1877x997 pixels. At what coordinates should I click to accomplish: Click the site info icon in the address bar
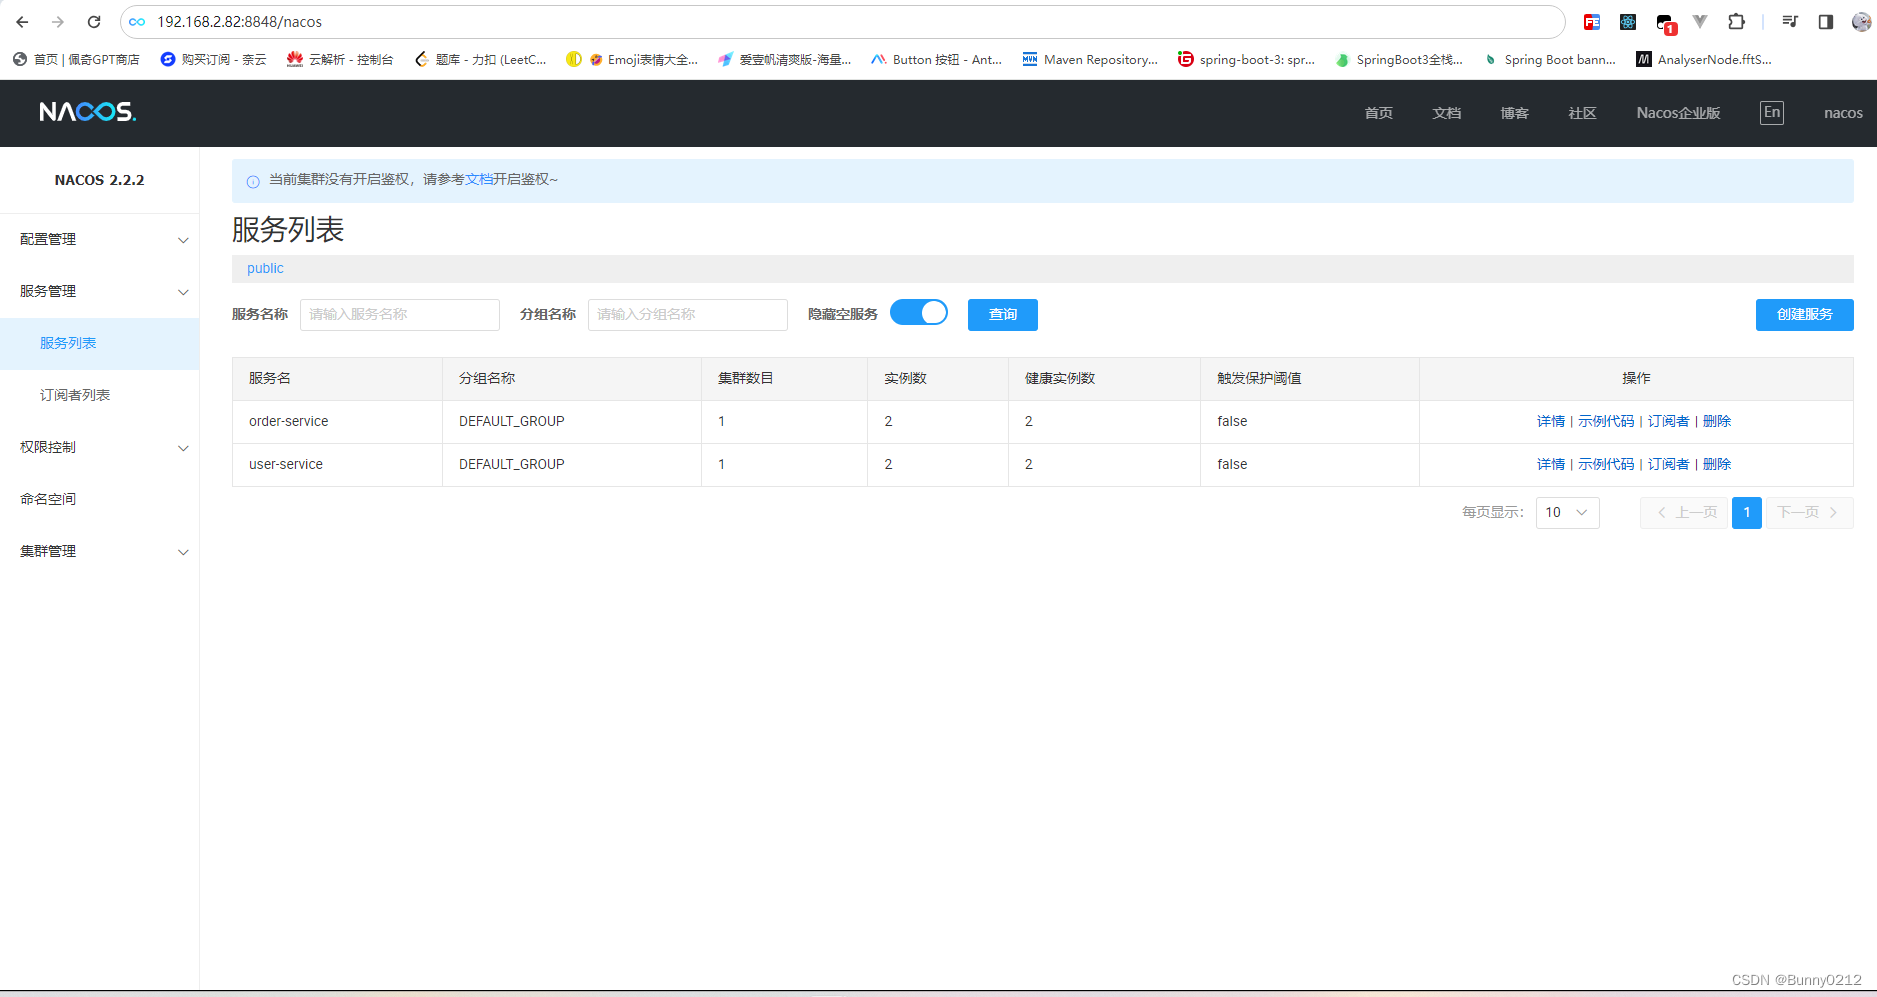click(x=138, y=22)
